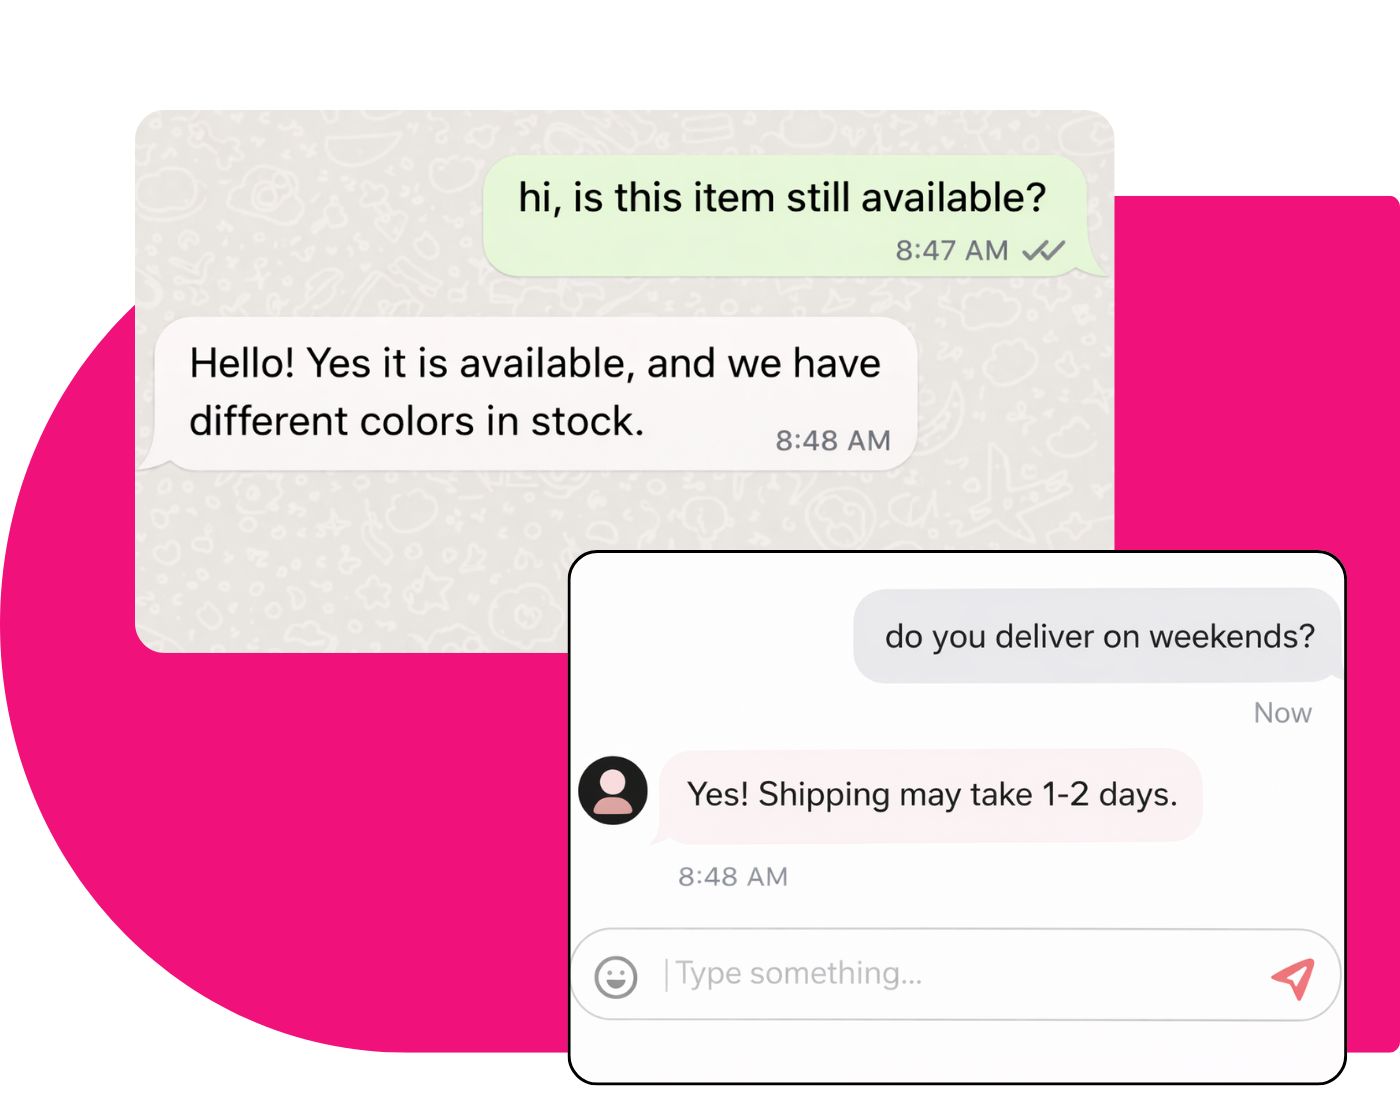This screenshot has height=1100, width=1400.
Task: Click the agent profile avatar icon
Action: click(613, 790)
